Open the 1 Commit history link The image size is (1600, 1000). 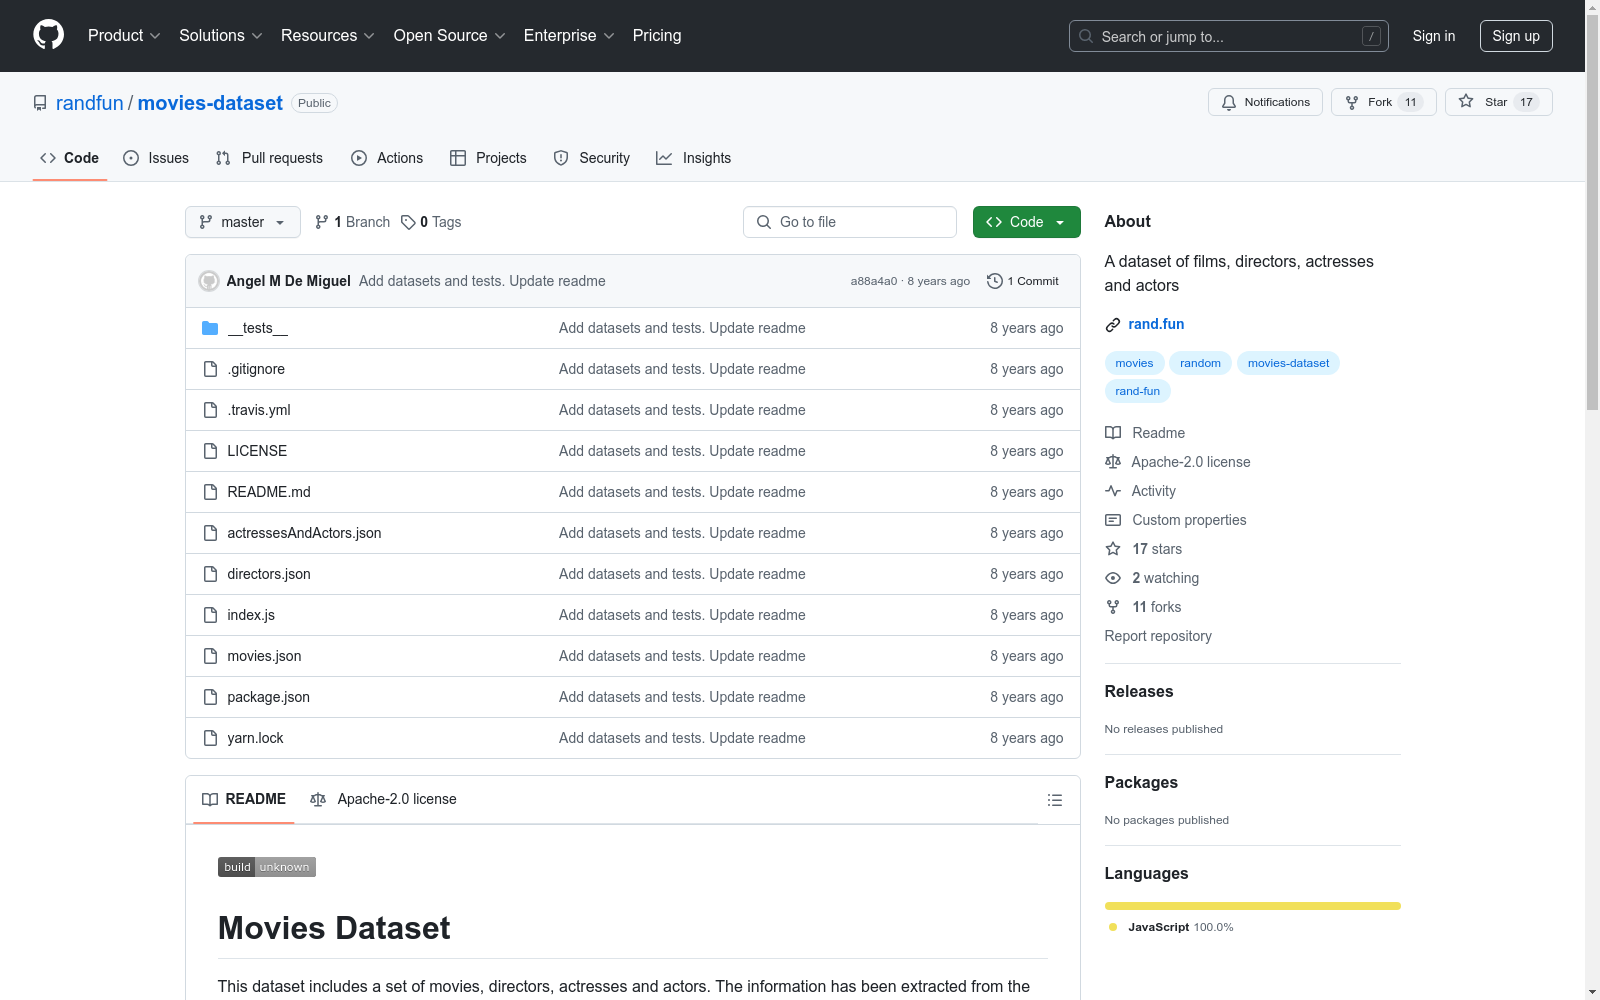click(1023, 281)
